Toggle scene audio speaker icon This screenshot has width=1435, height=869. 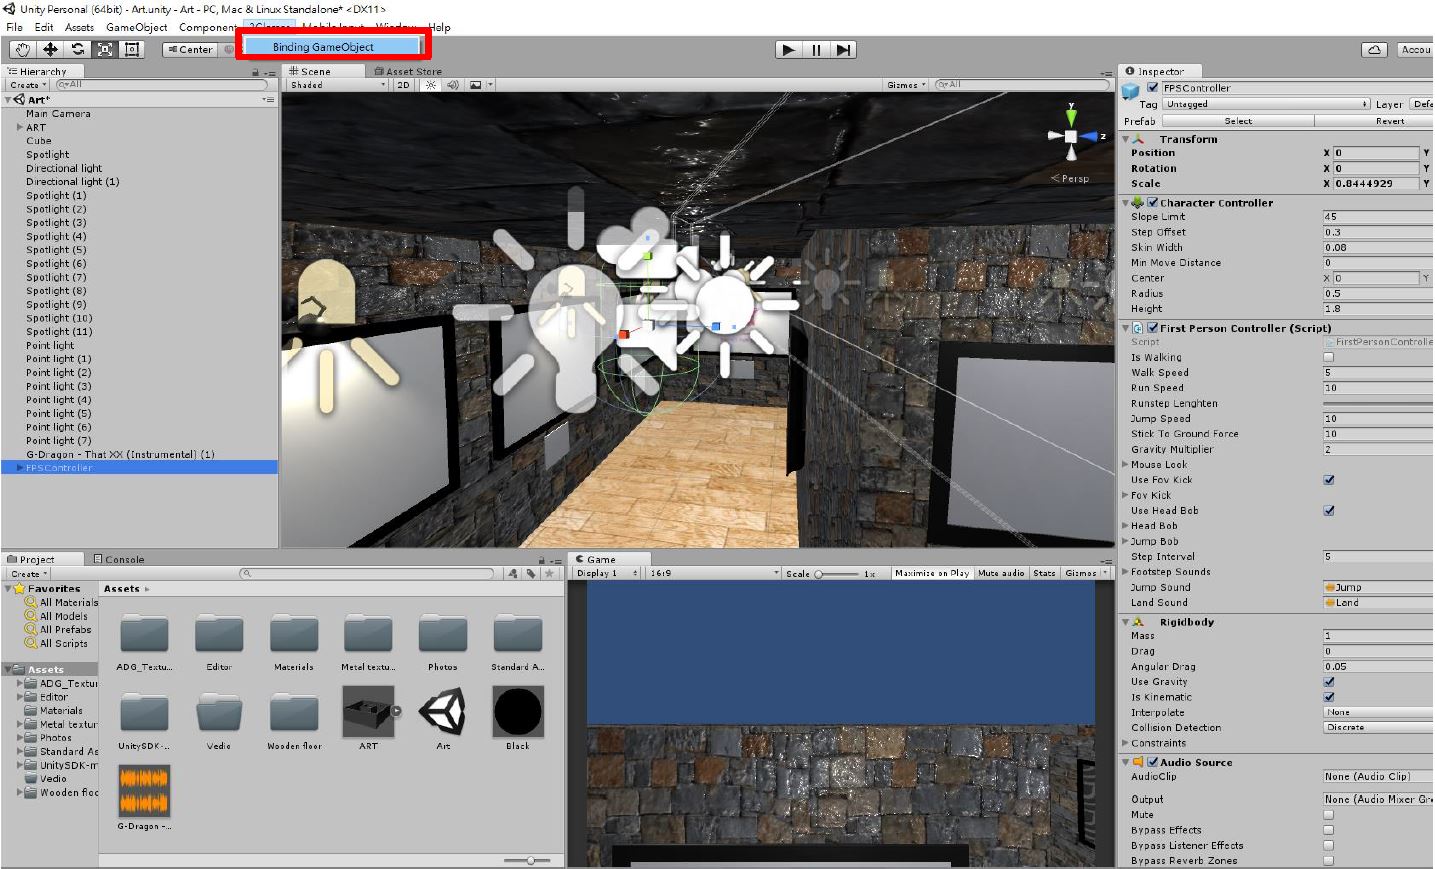tap(453, 85)
